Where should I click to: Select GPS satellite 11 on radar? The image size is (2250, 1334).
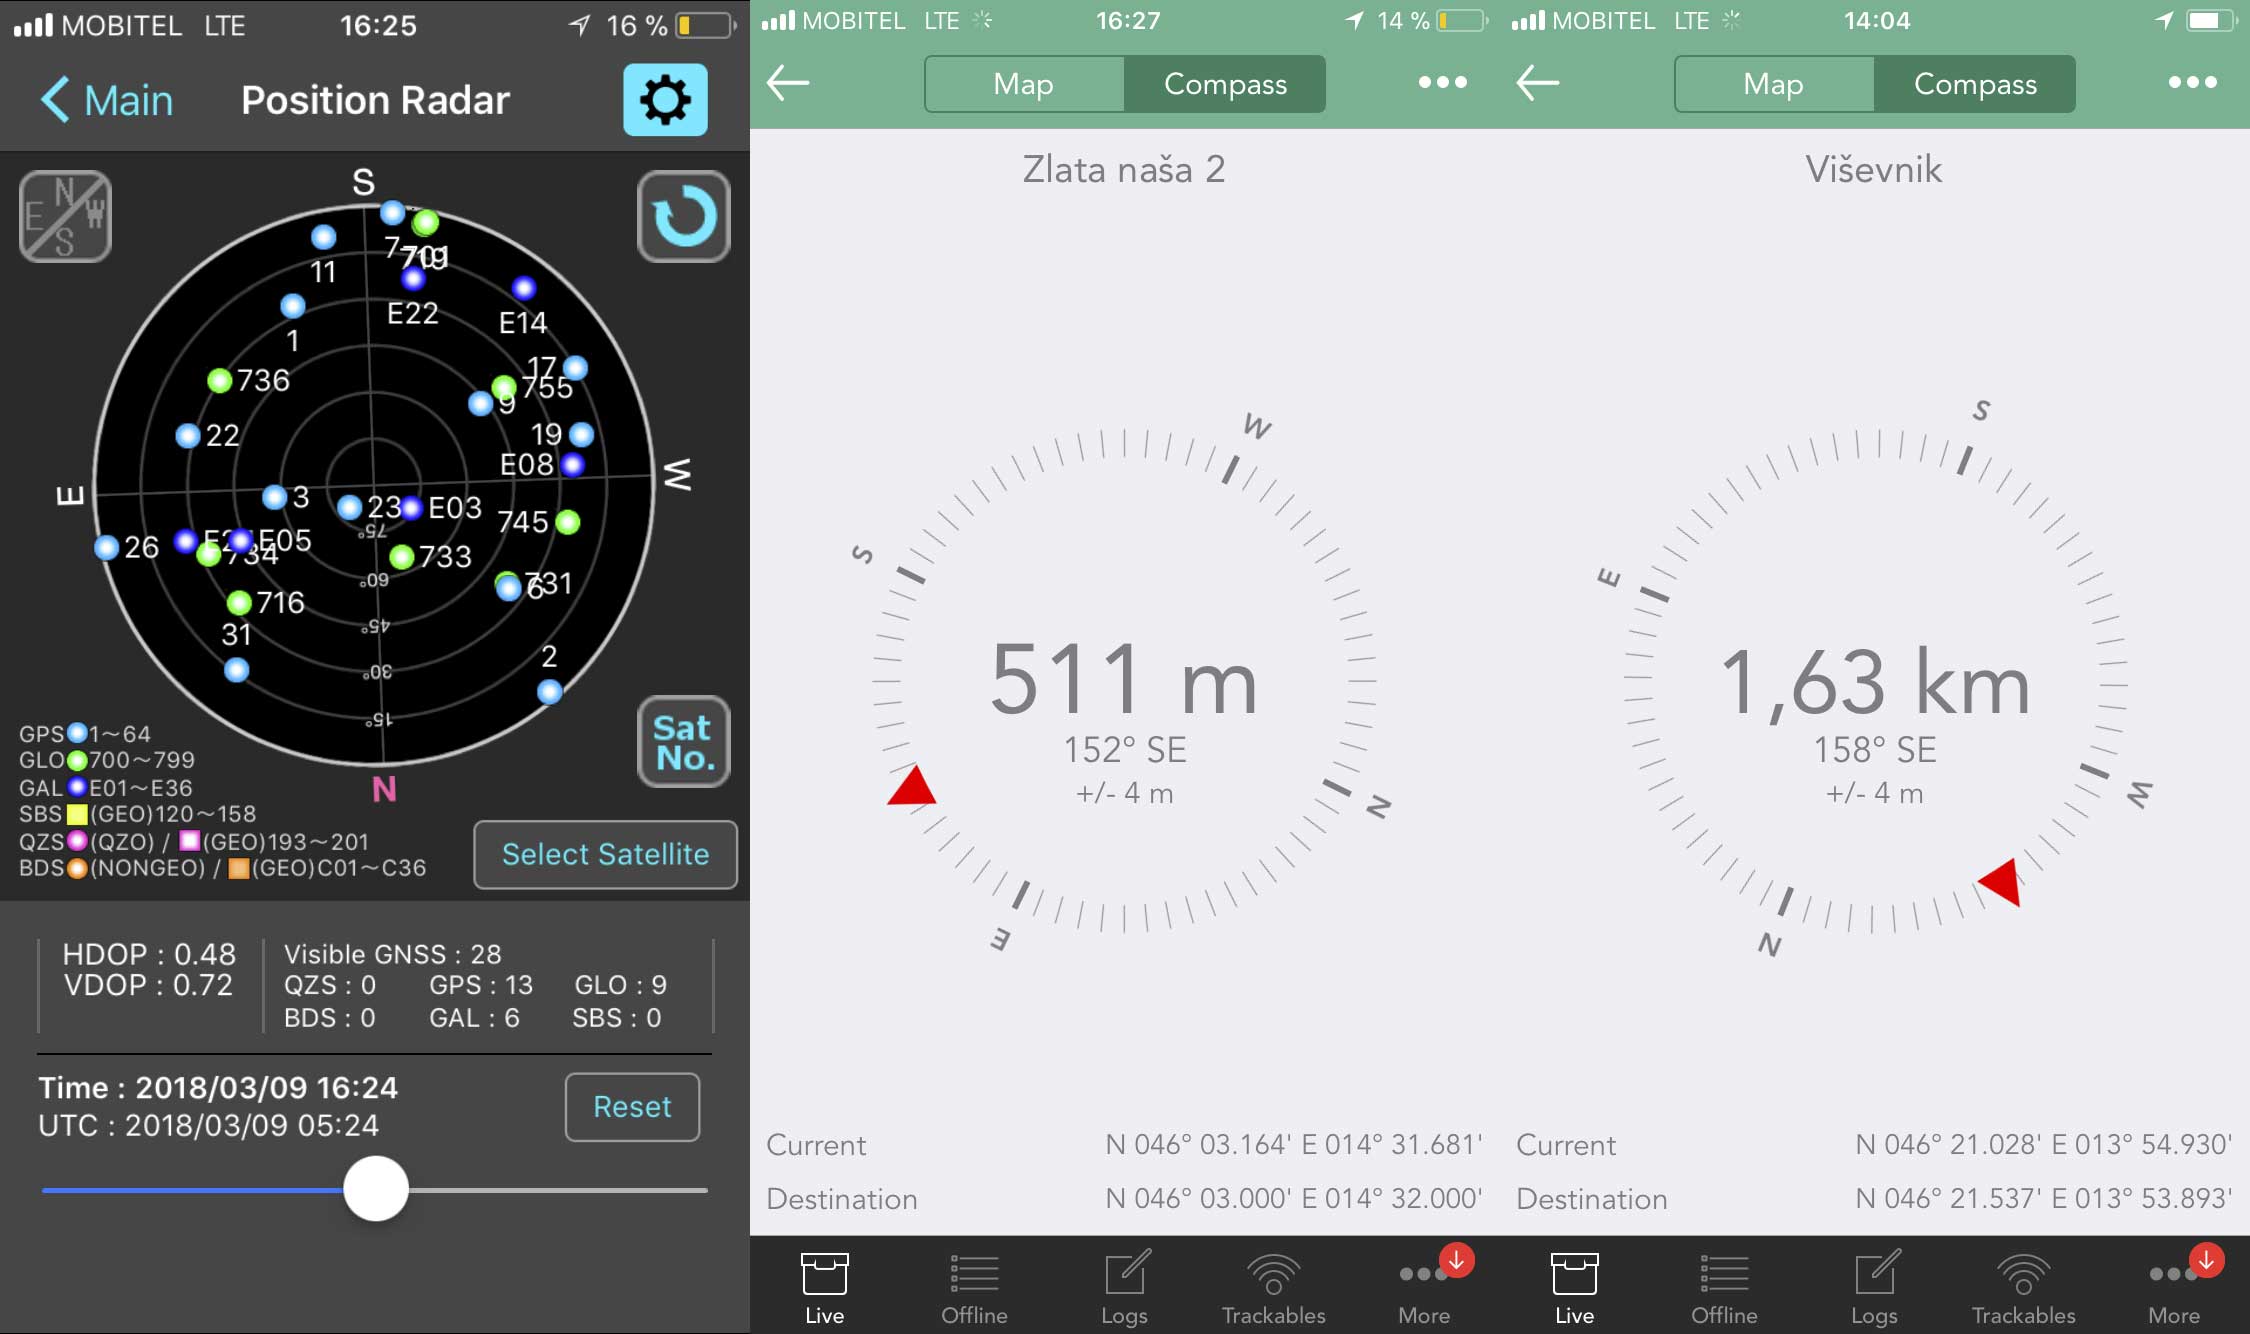(x=323, y=237)
